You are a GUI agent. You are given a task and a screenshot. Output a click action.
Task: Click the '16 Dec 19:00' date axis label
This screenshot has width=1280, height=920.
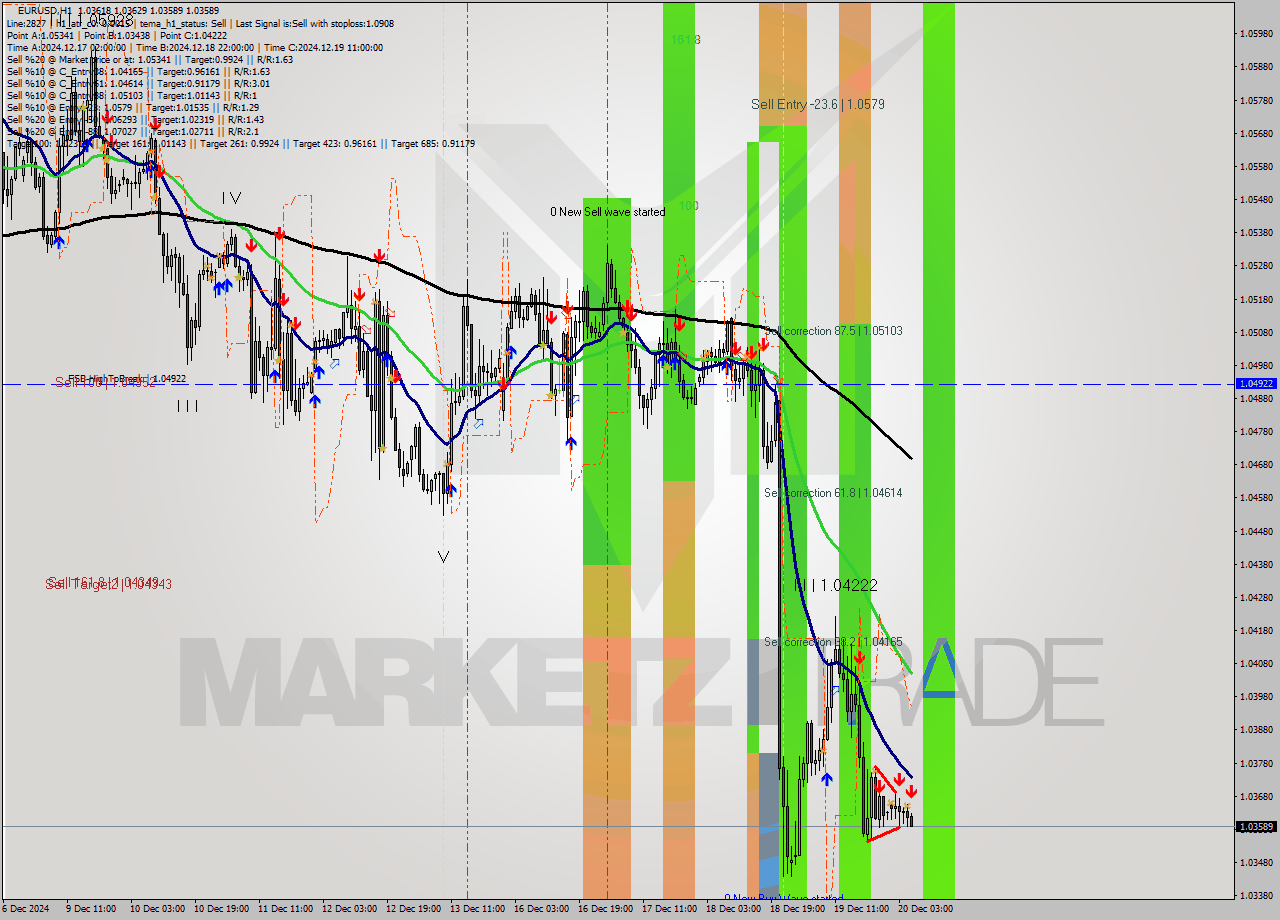[x=604, y=909]
